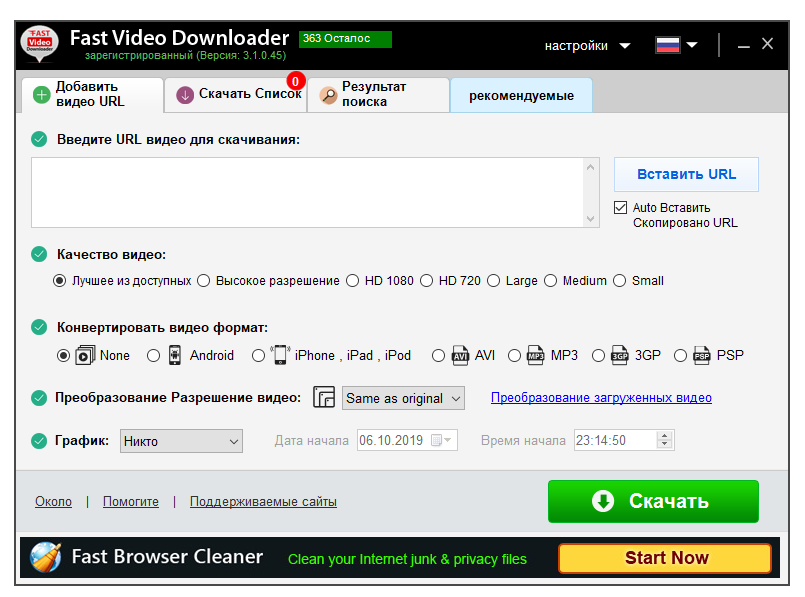The image size is (805, 597).
Task: Select the iPhone, iPad, iPod radio button
Action: tap(258, 355)
